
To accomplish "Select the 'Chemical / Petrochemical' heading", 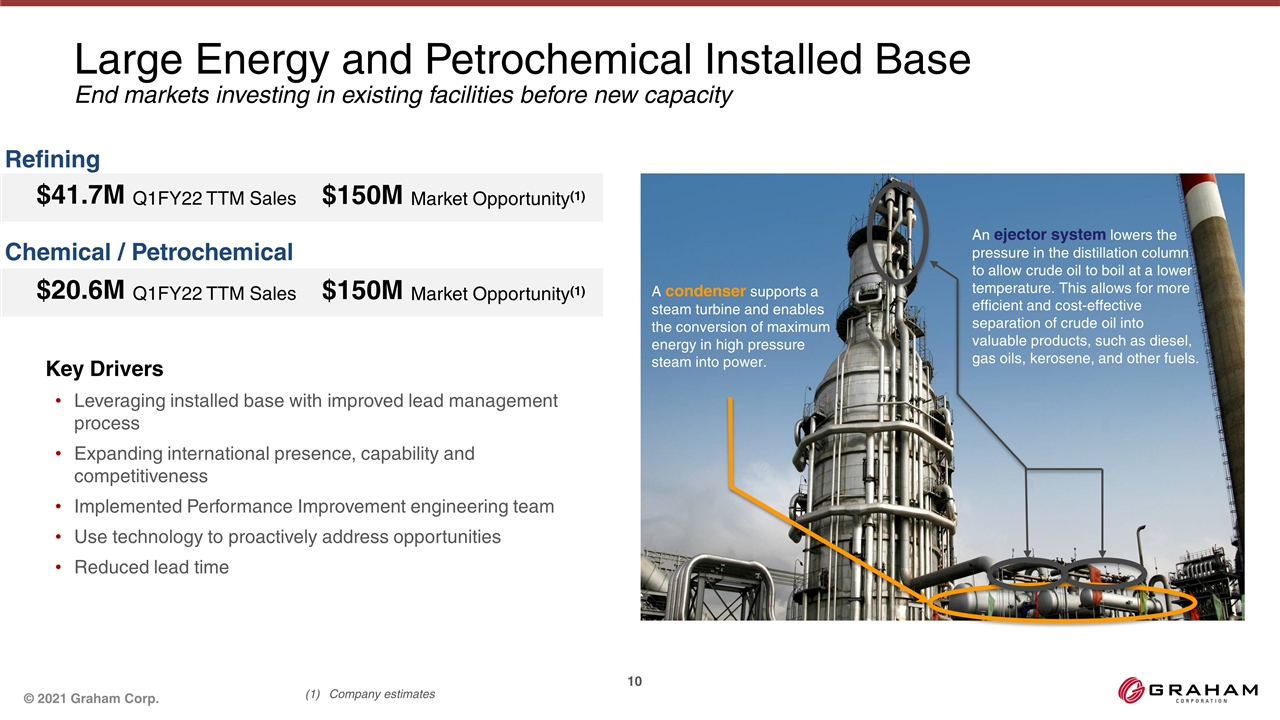I will pos(149,252).
